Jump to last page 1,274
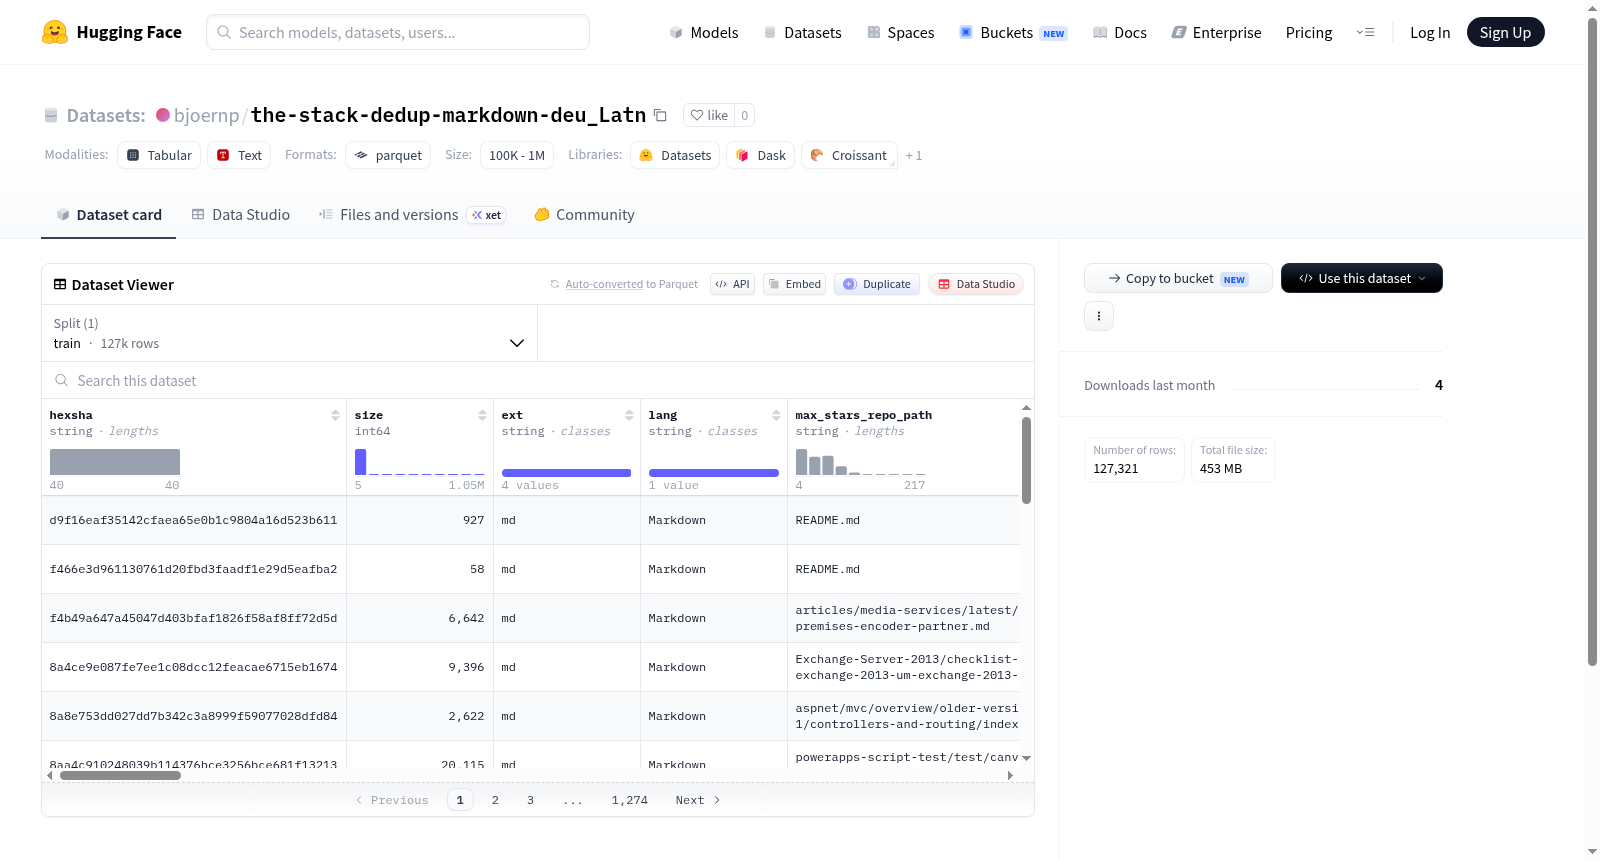1600x861 pixels. click(630, 800)
